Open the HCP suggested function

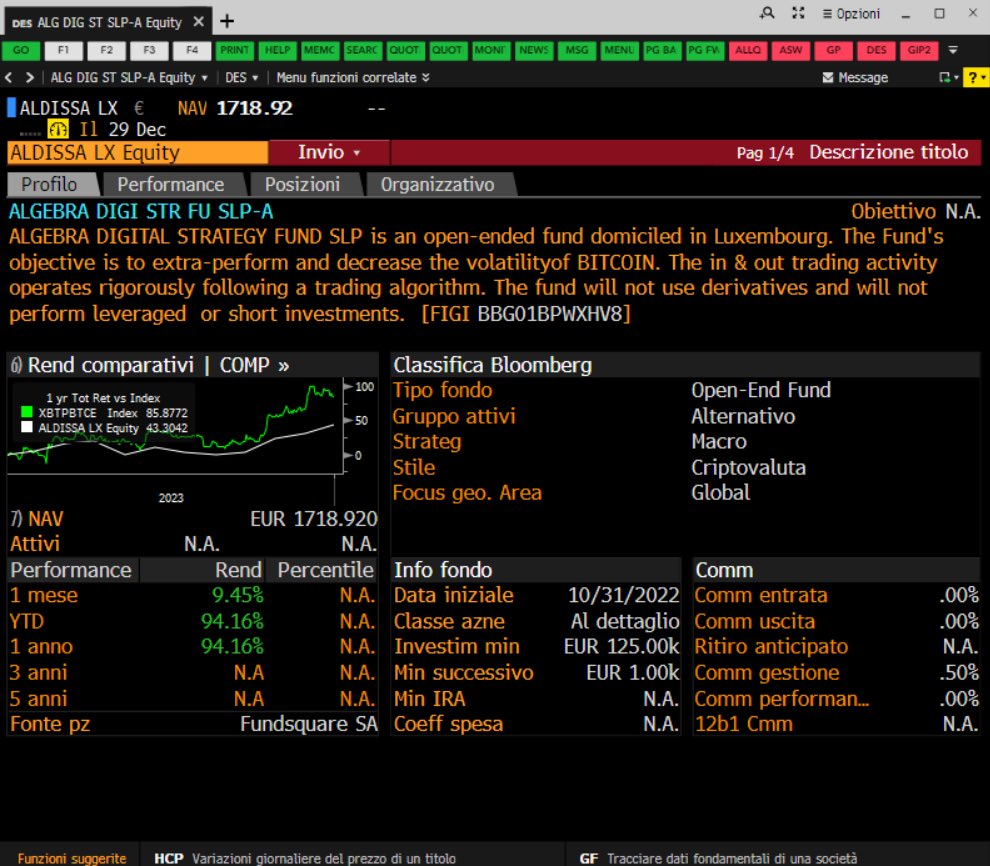click(x=305, y=858)
